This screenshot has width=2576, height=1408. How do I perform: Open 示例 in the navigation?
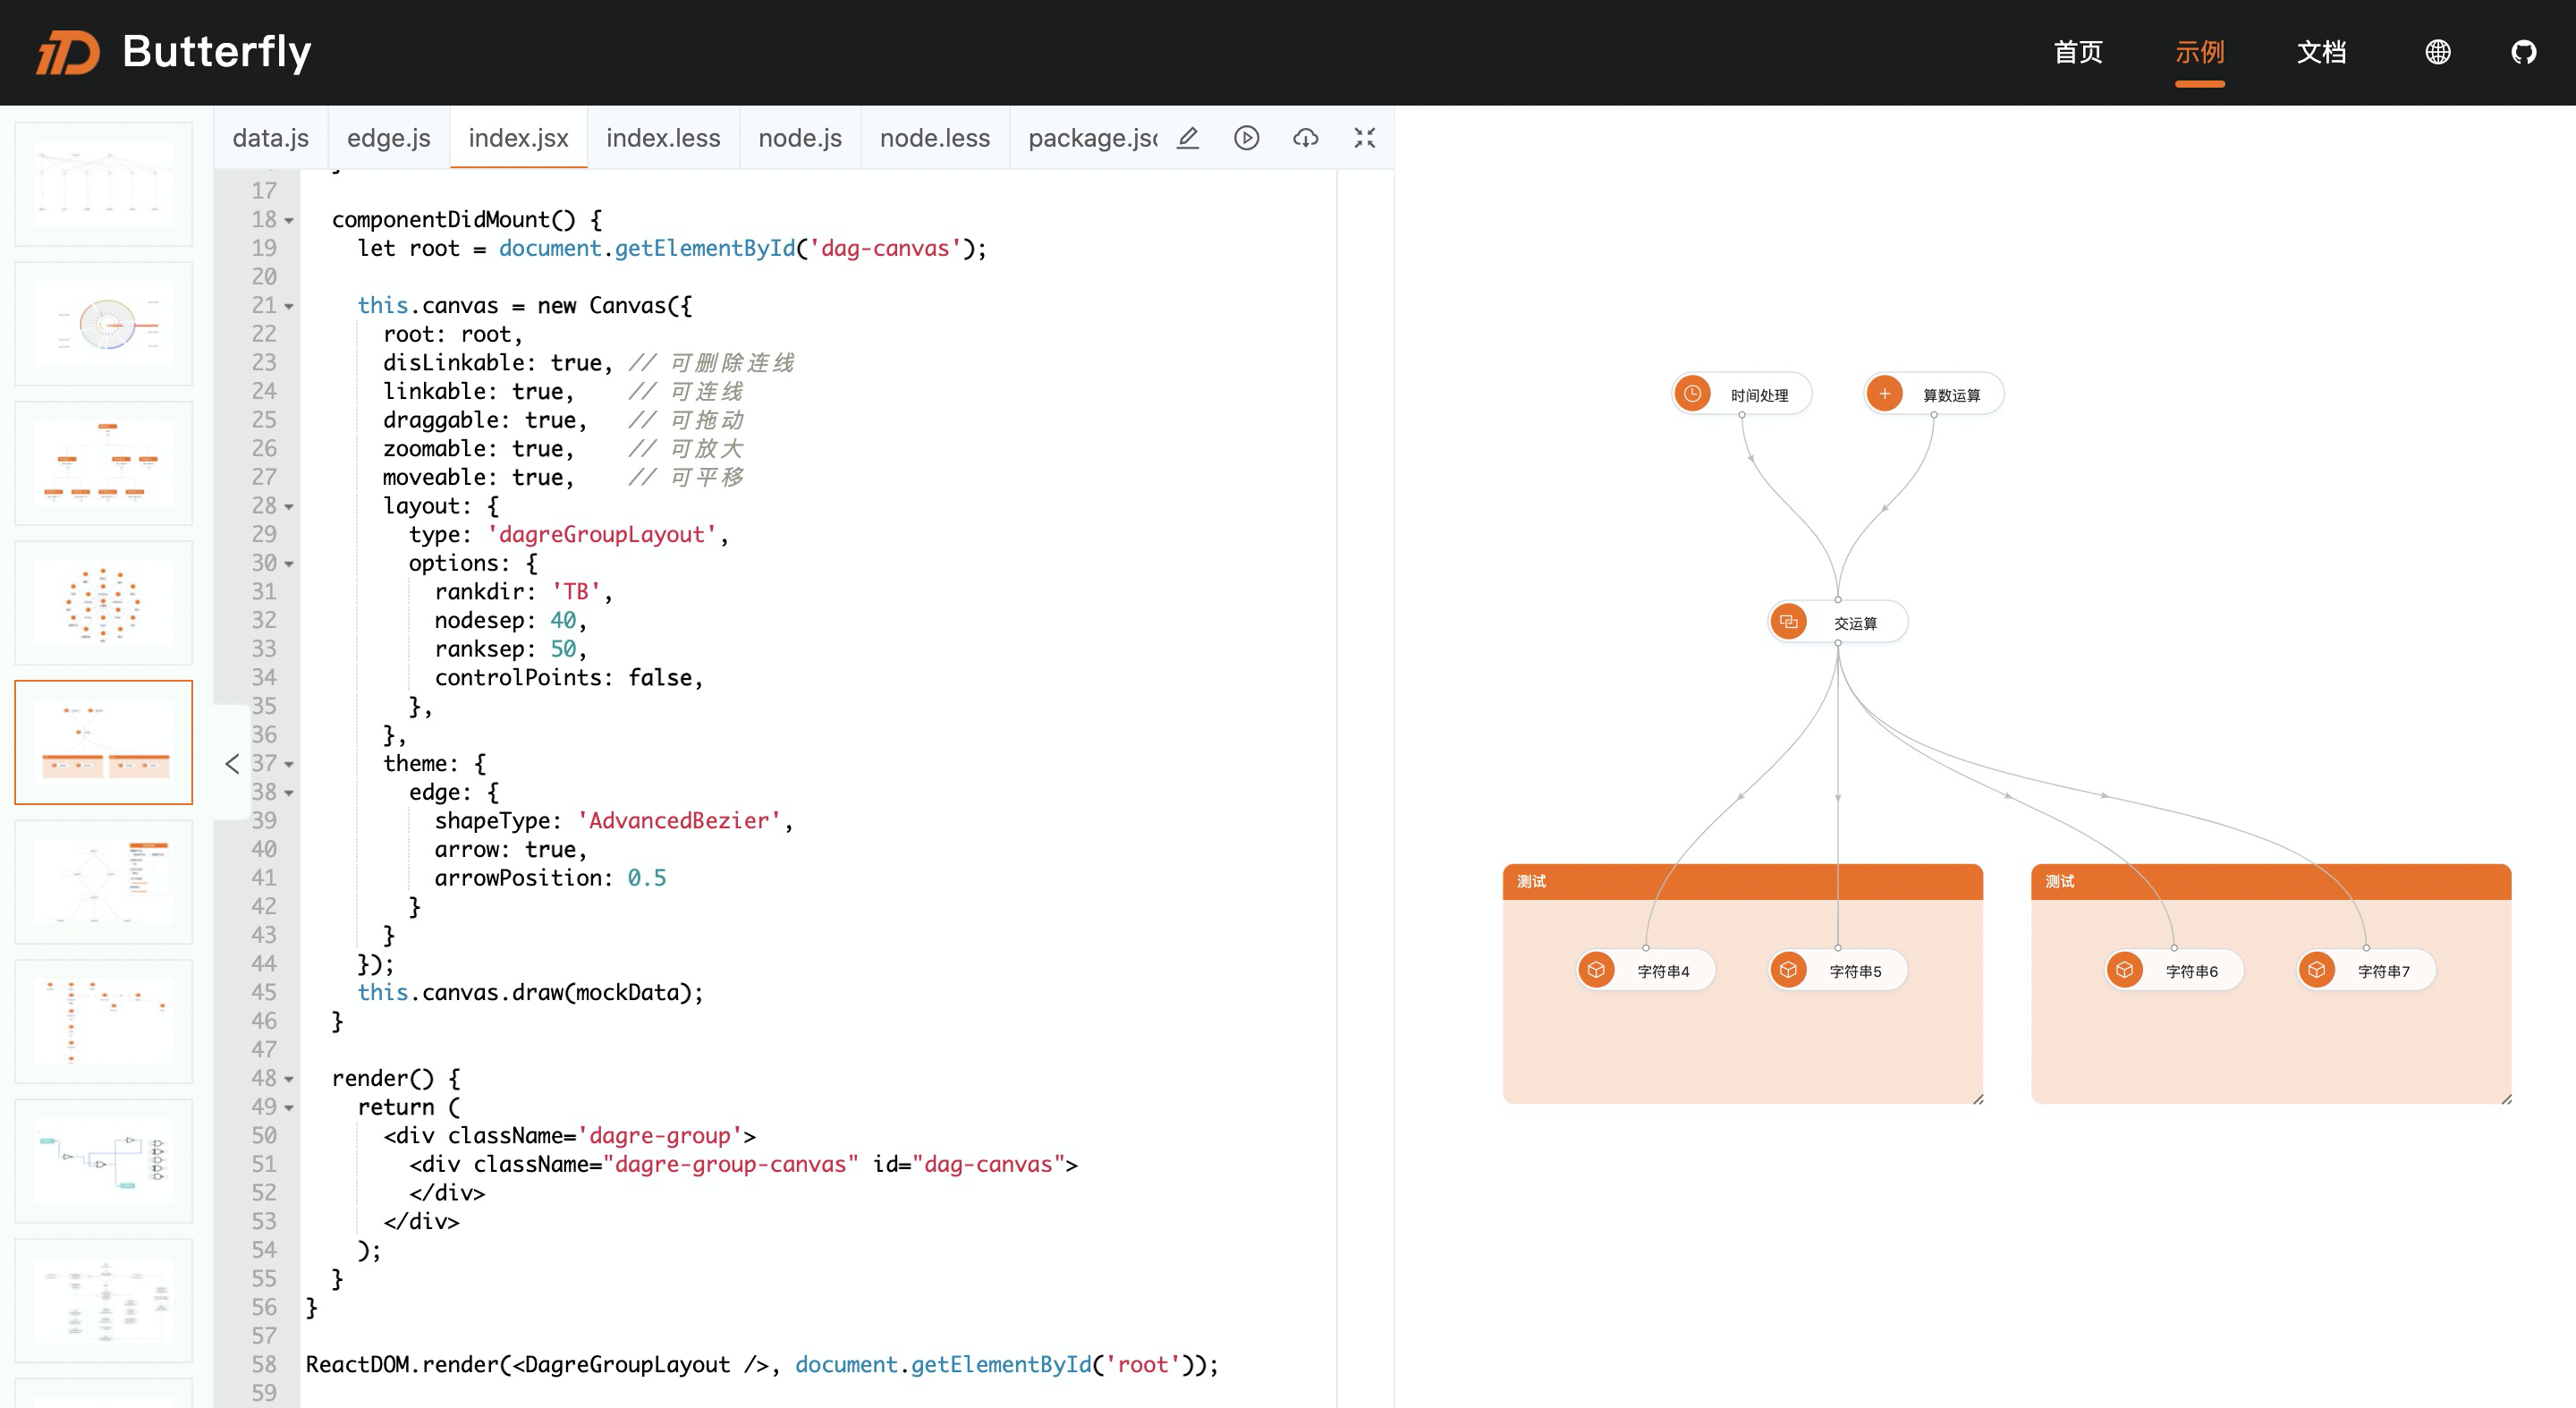coord(2200,52)
